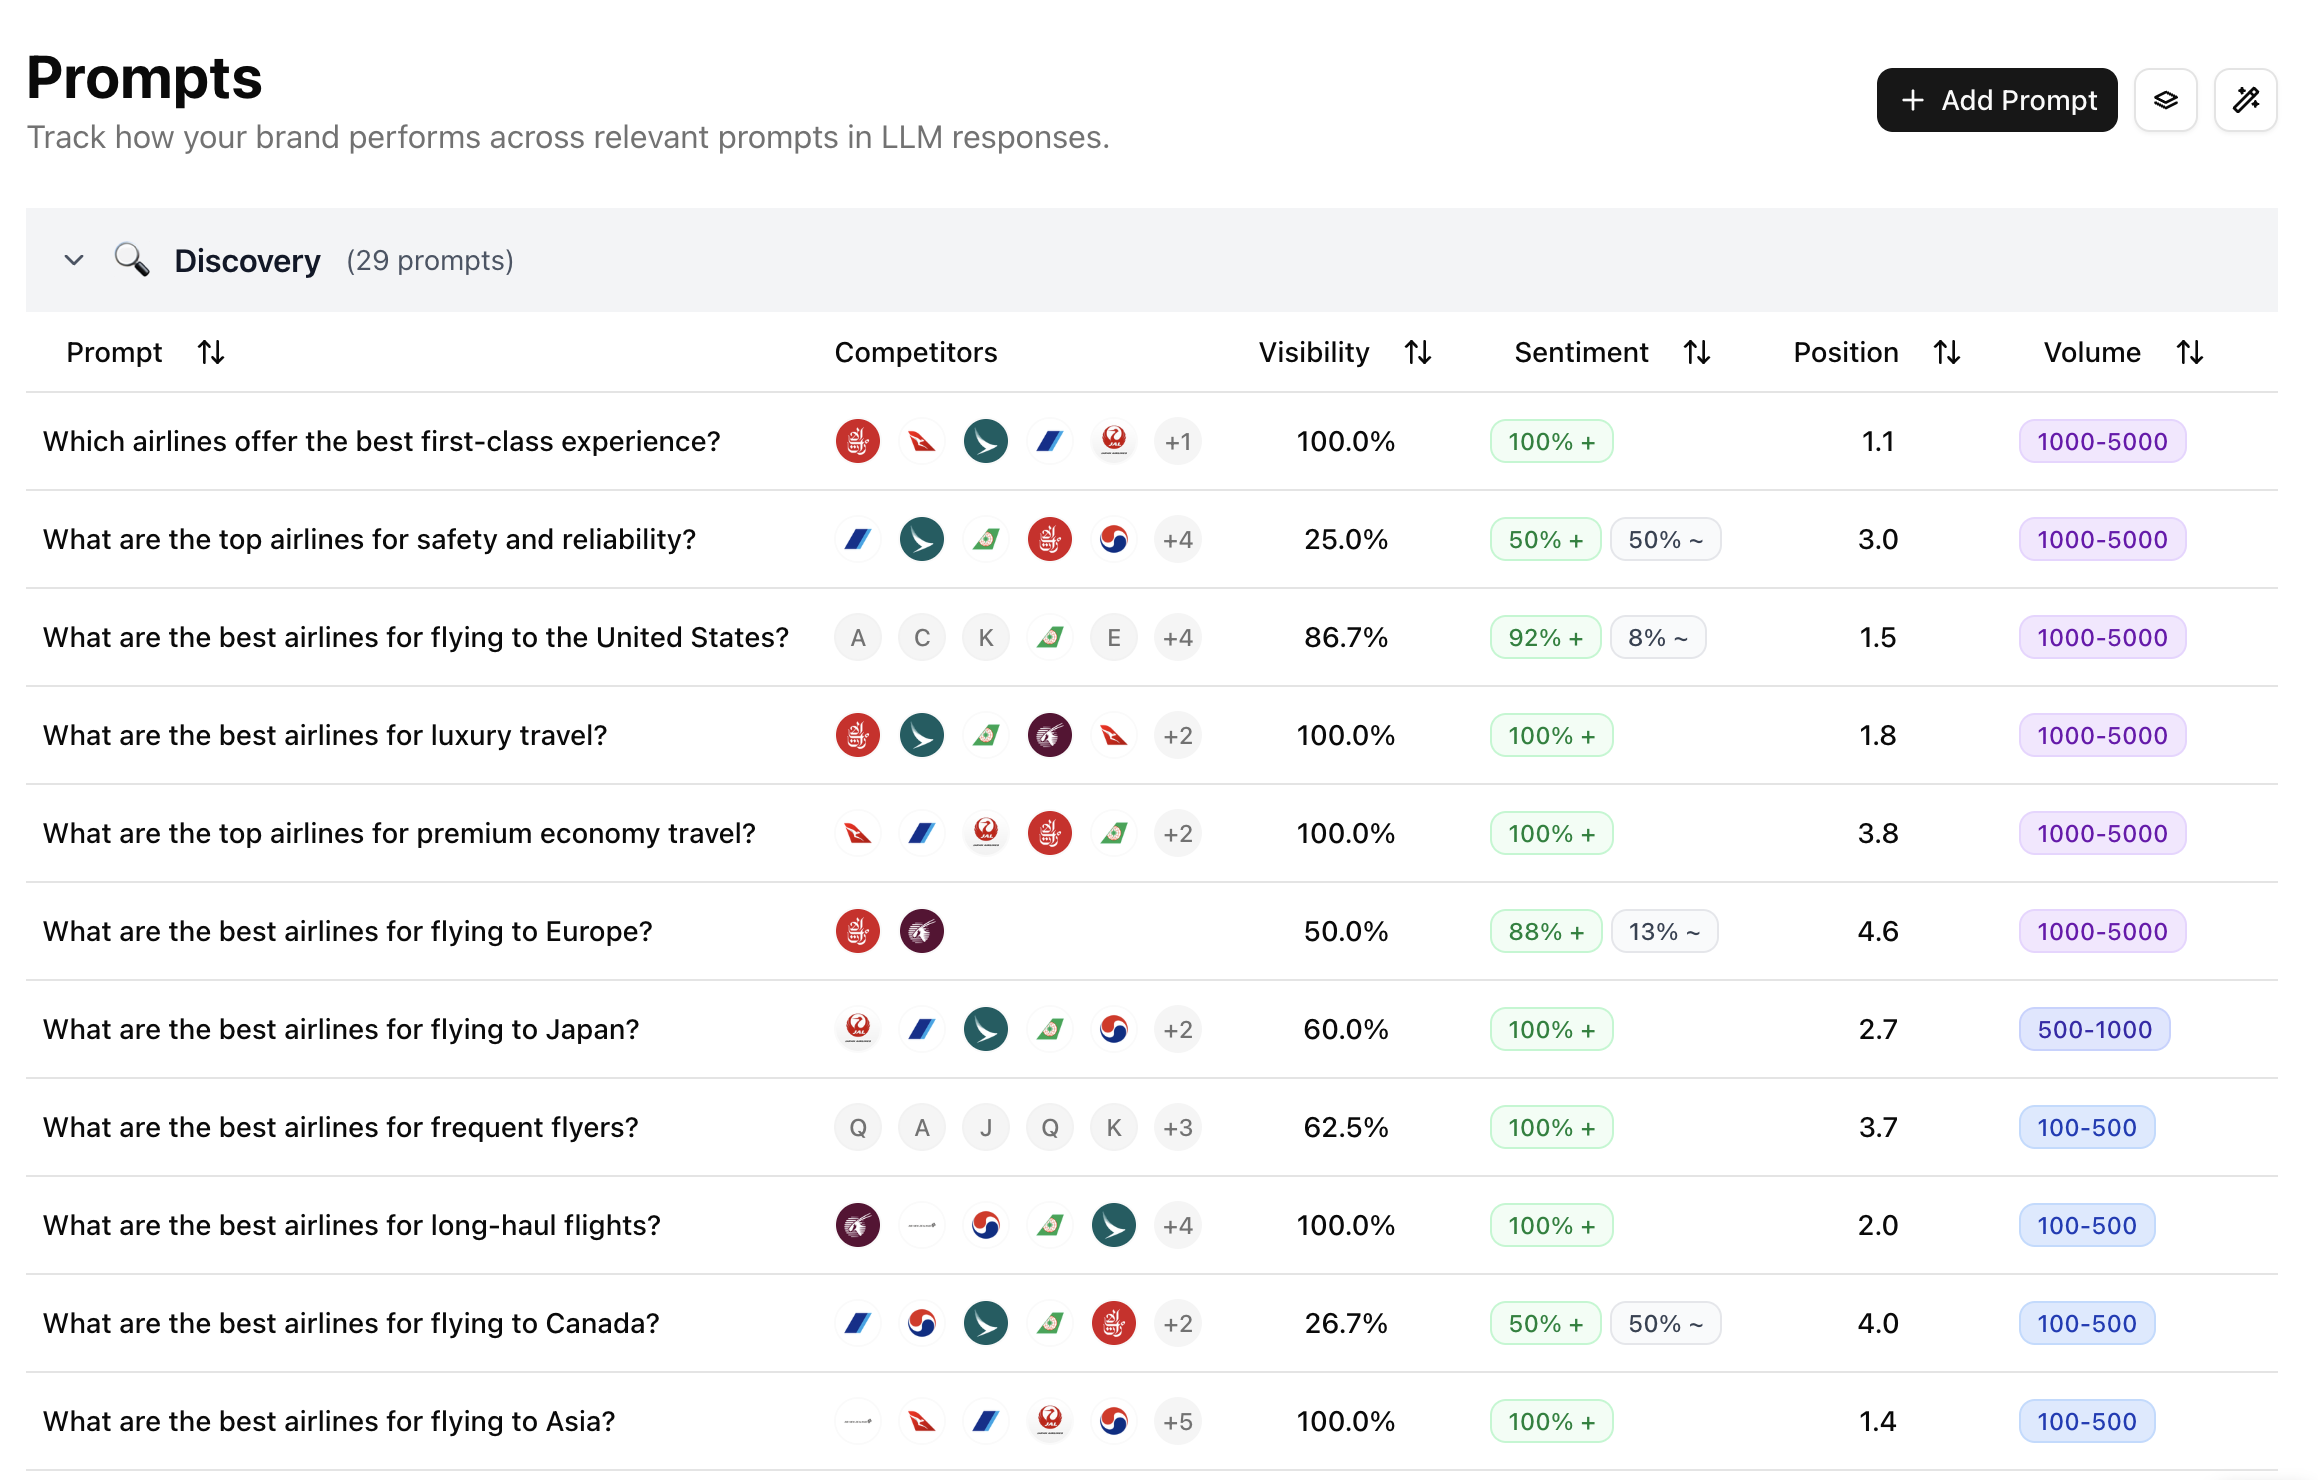The width and height of the screenshot is (2318, 1480).
Task: Sort by Visibility using arrows icon
Action: click(1417, 352)
